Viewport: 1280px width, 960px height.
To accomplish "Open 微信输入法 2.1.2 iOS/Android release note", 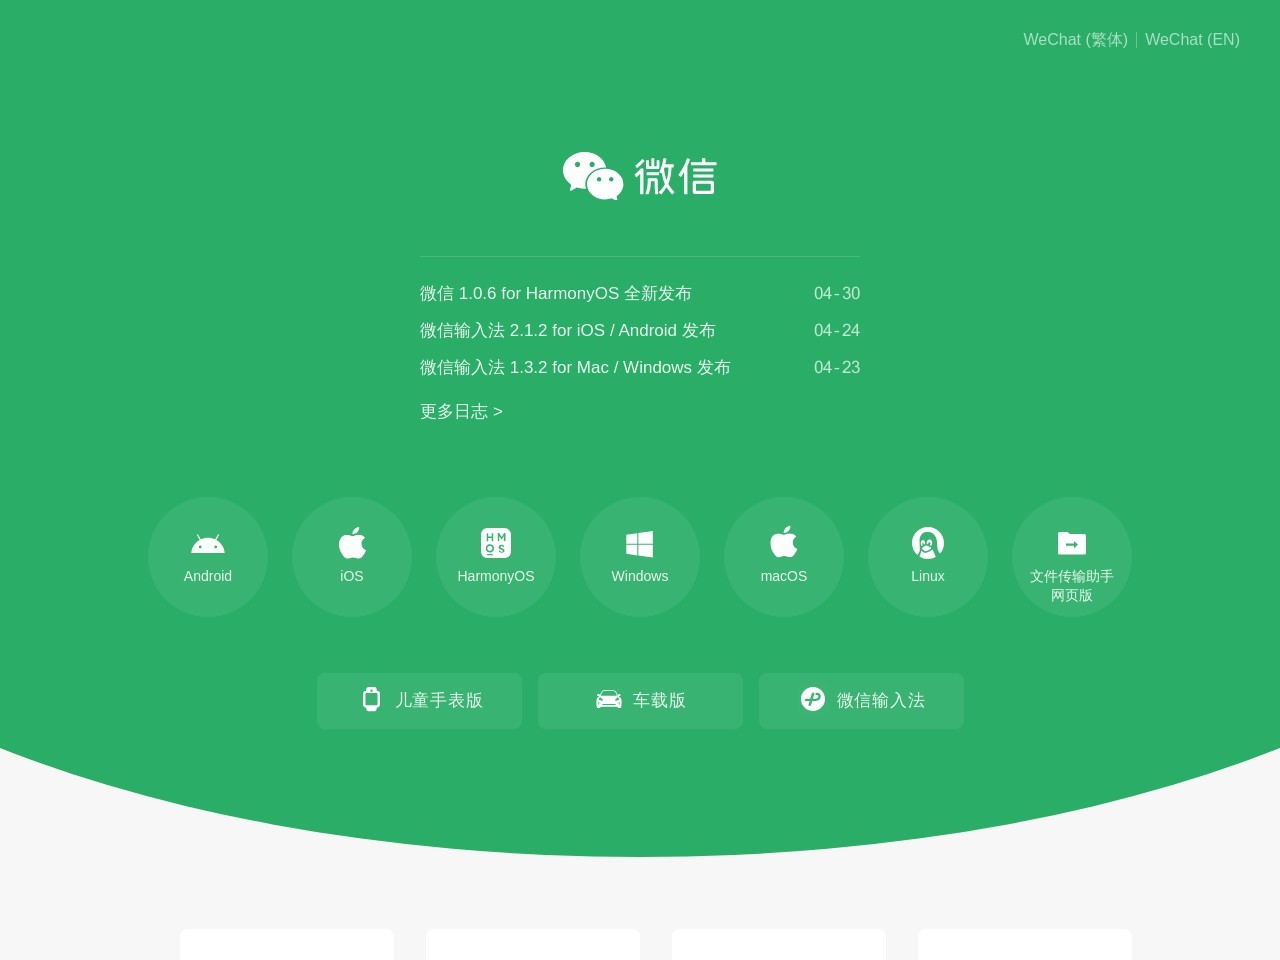I will pyautogui.click(x=568, y=330).
